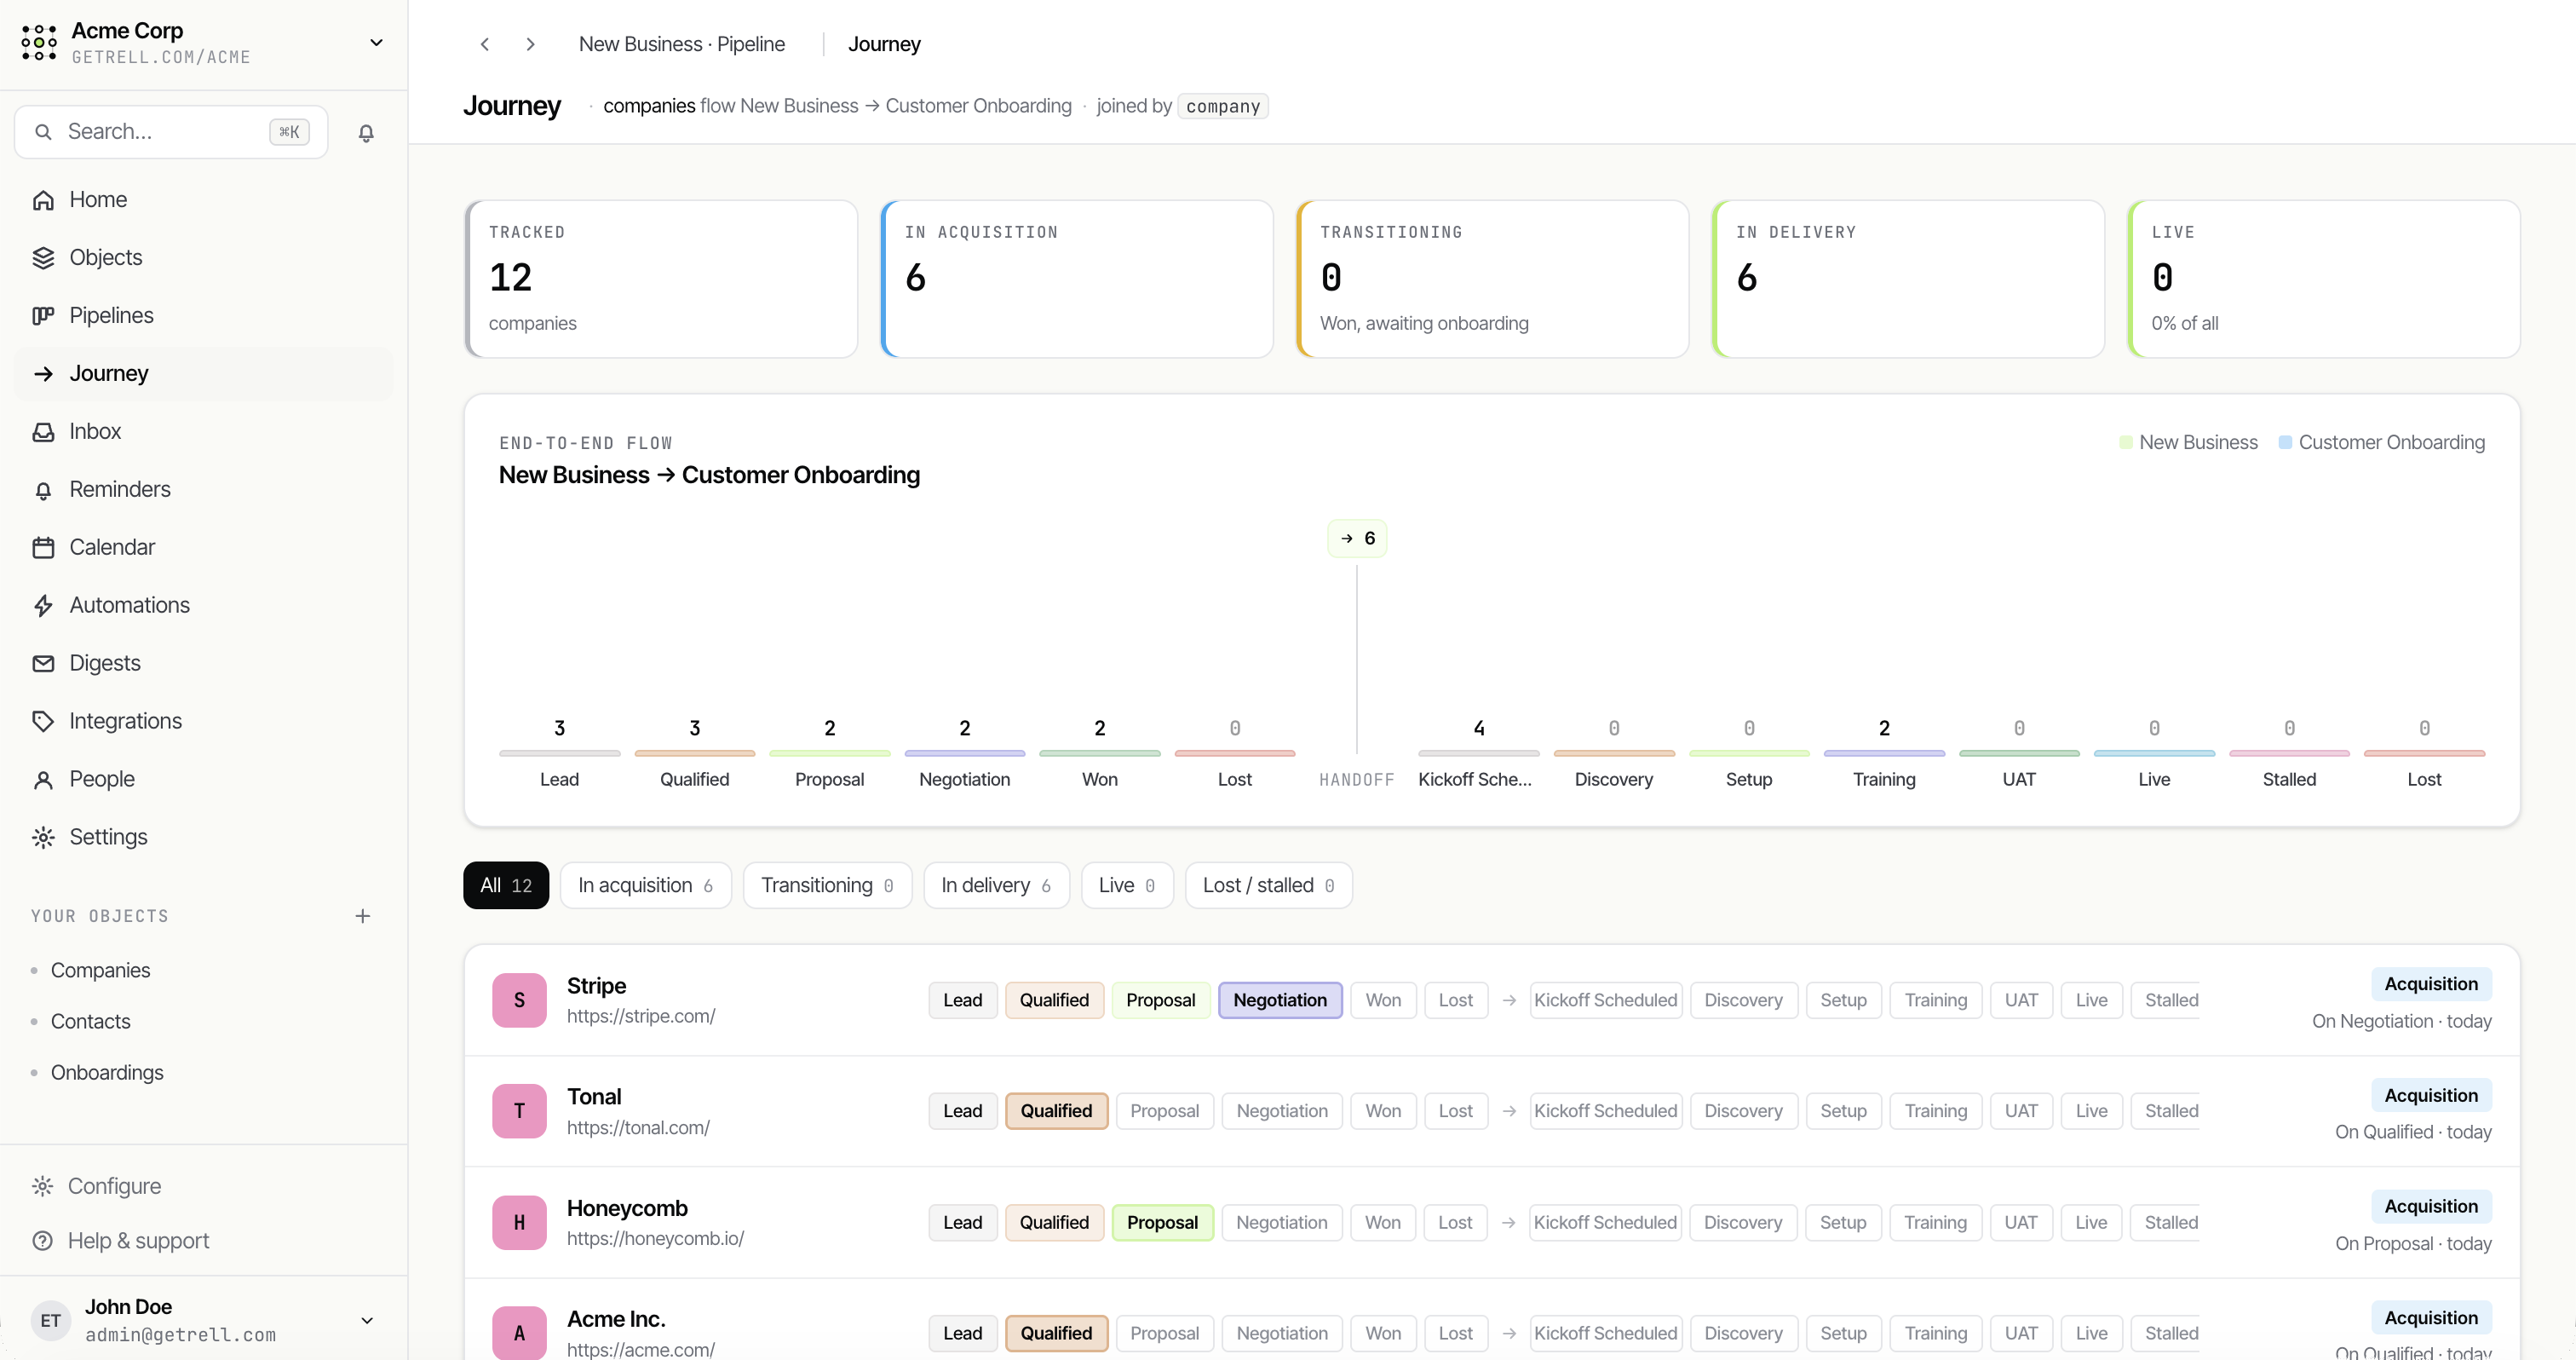Open Contacts under Your Objects
2576x1360 pixels.
(x=90, y=1021)
